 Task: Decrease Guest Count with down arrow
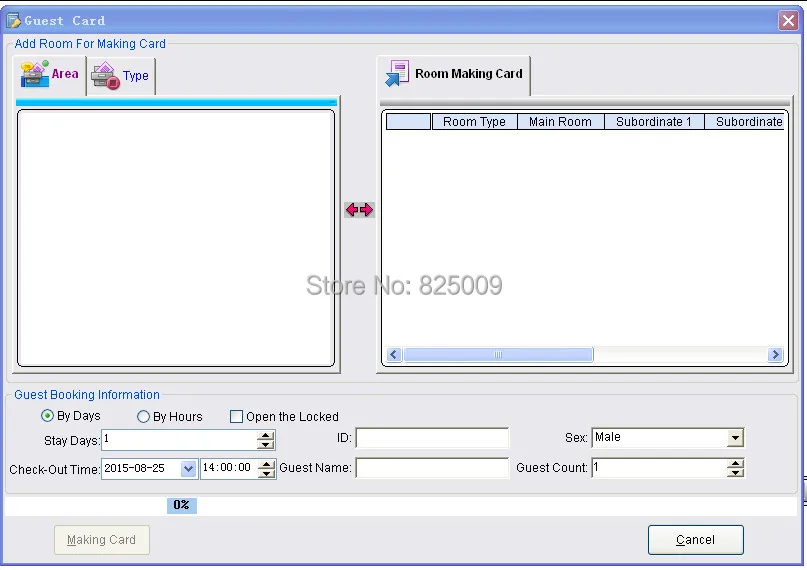click(735, 473)
